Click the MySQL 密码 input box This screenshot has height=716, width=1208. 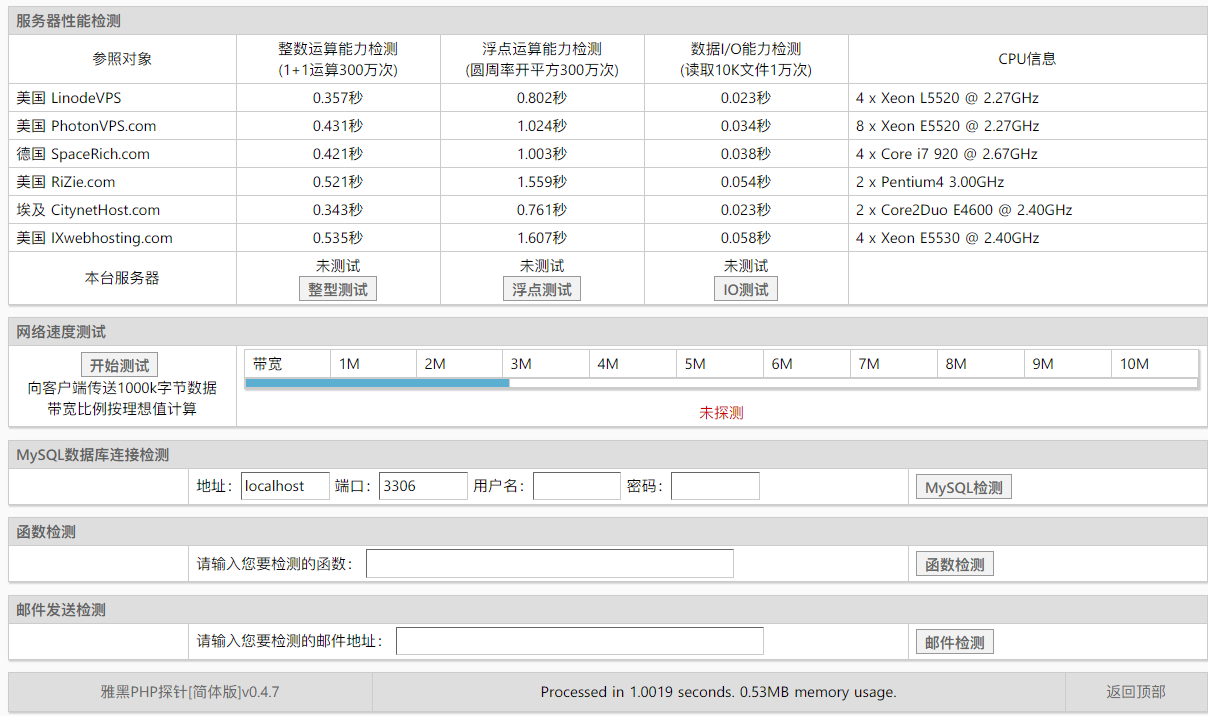coord(715,486)
